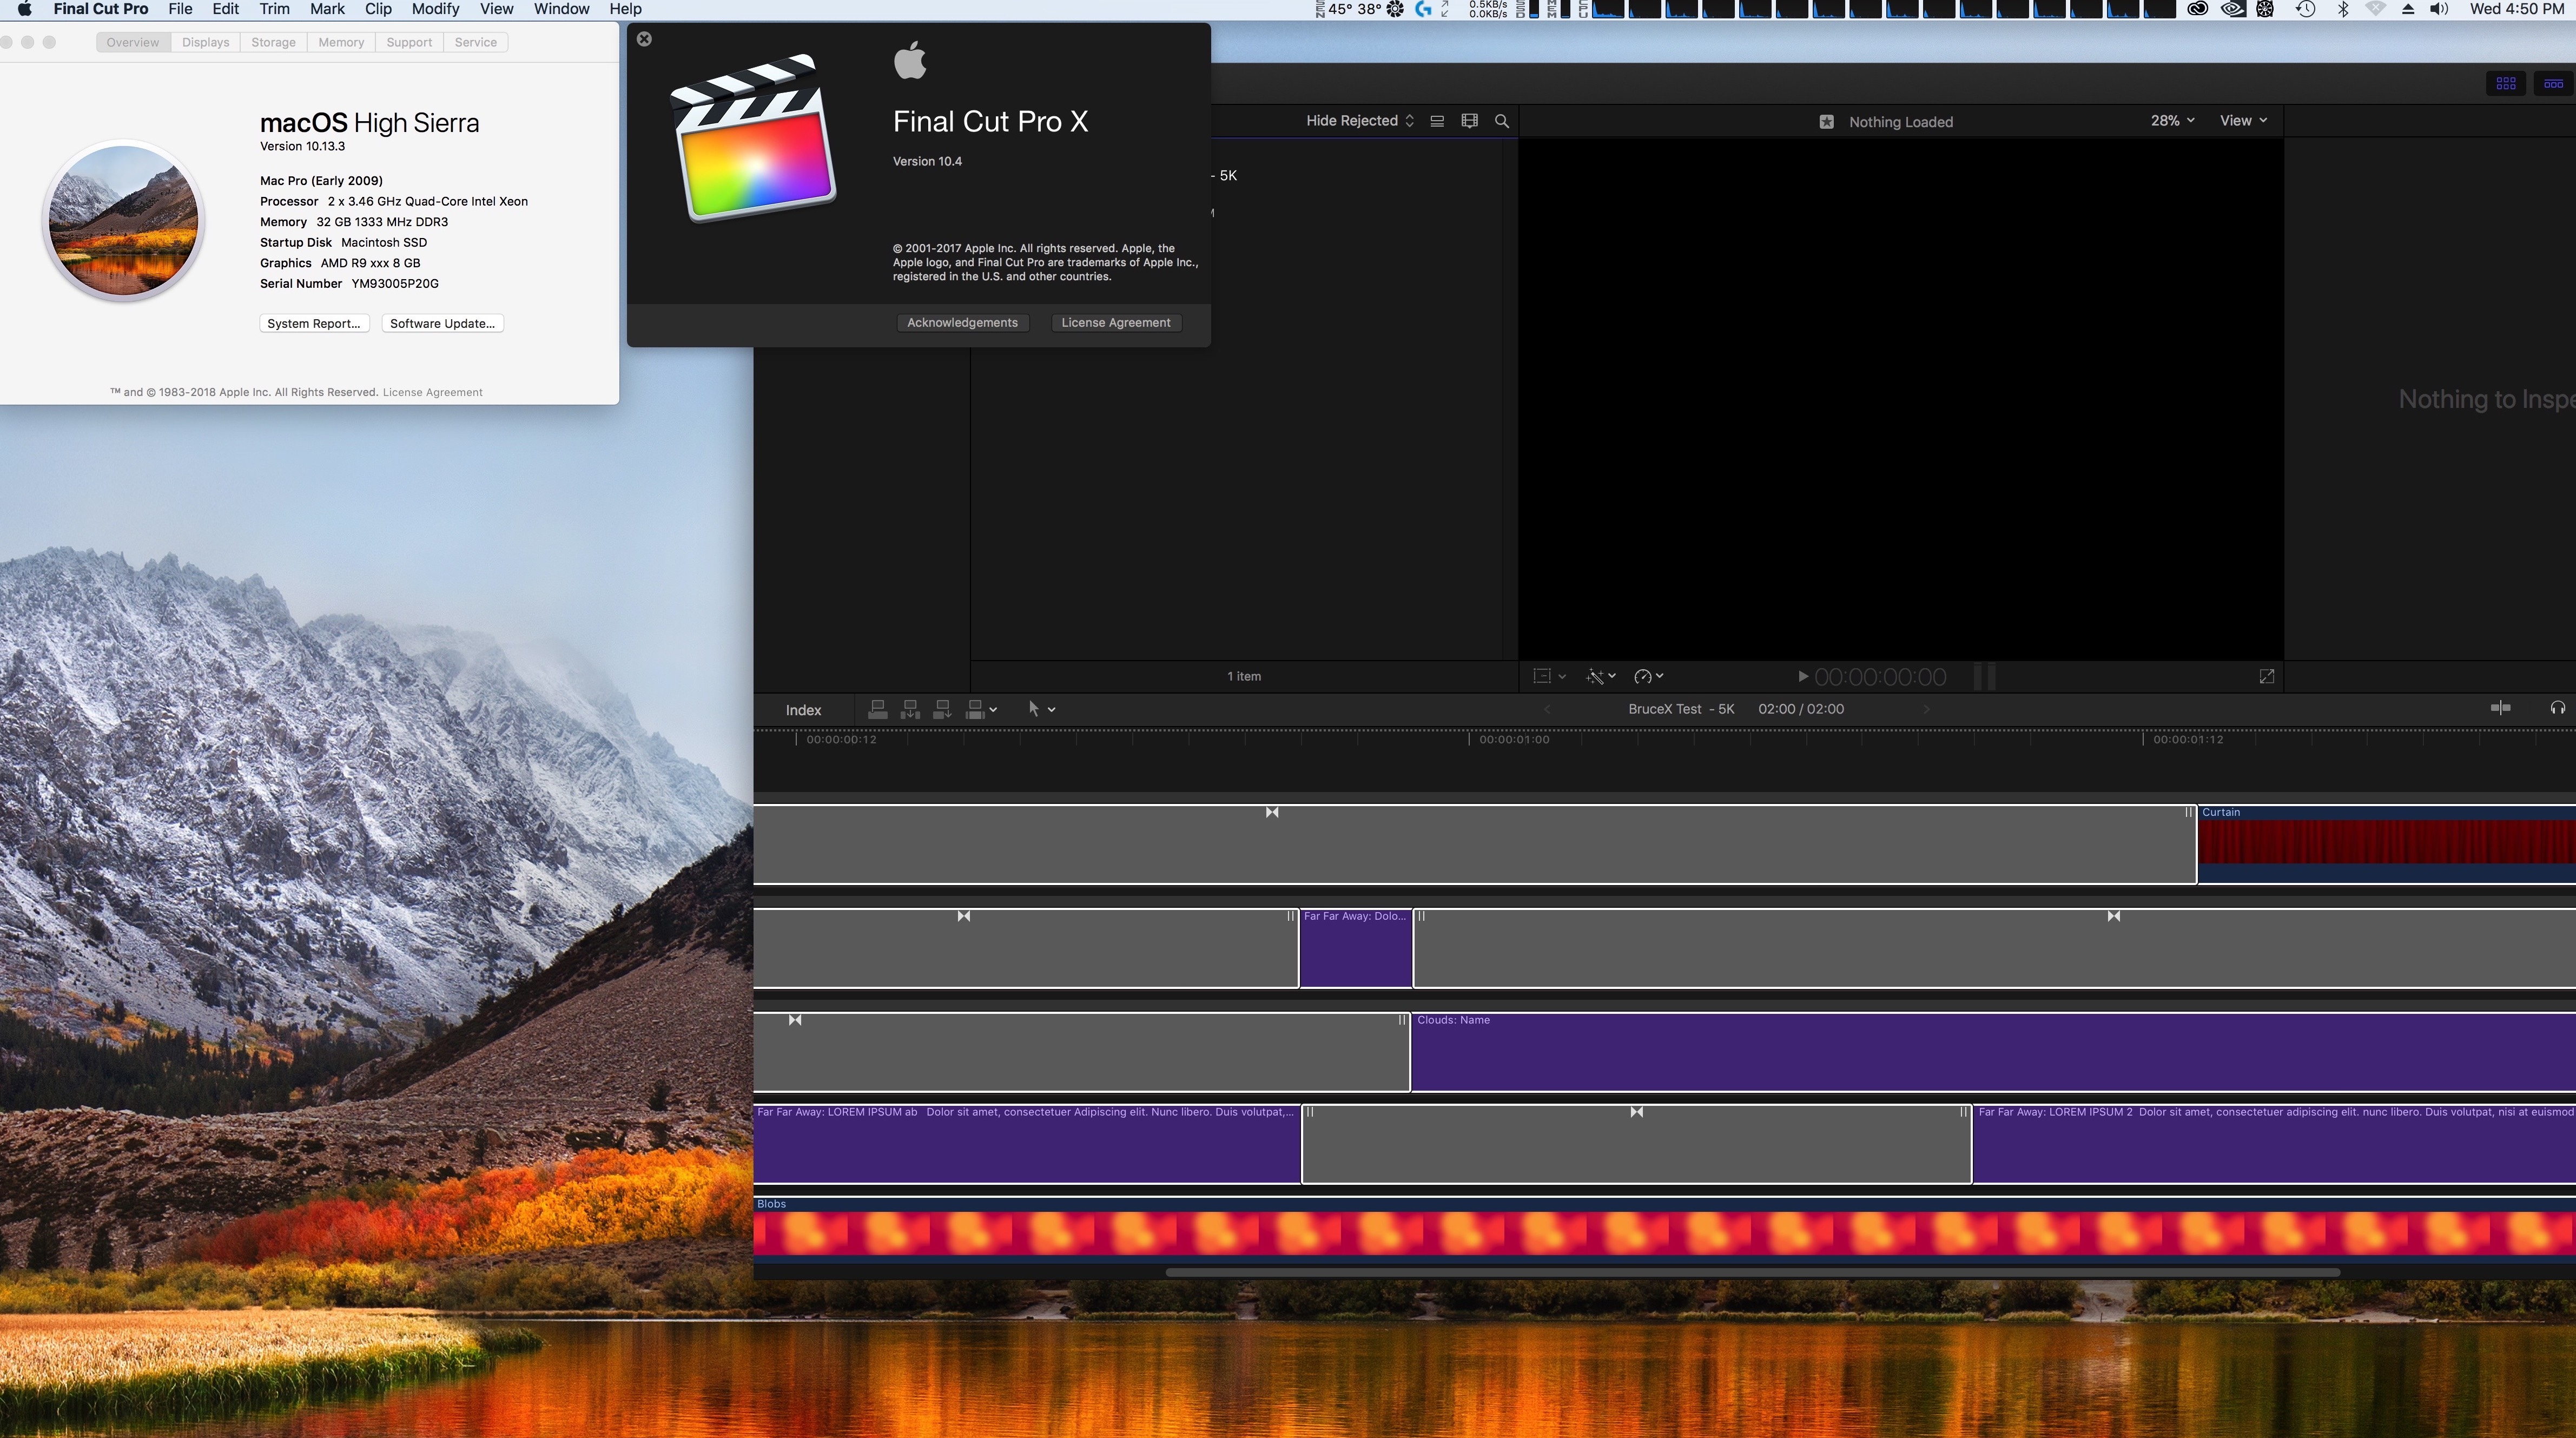Open System Report in About This Mac

(x=314, y=324)
